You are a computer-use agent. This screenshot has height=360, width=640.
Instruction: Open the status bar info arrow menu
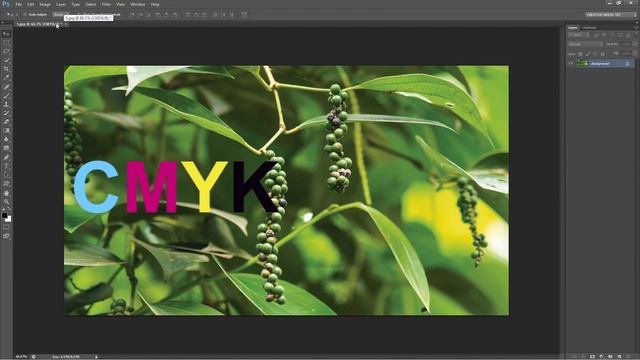pos(96,357)
